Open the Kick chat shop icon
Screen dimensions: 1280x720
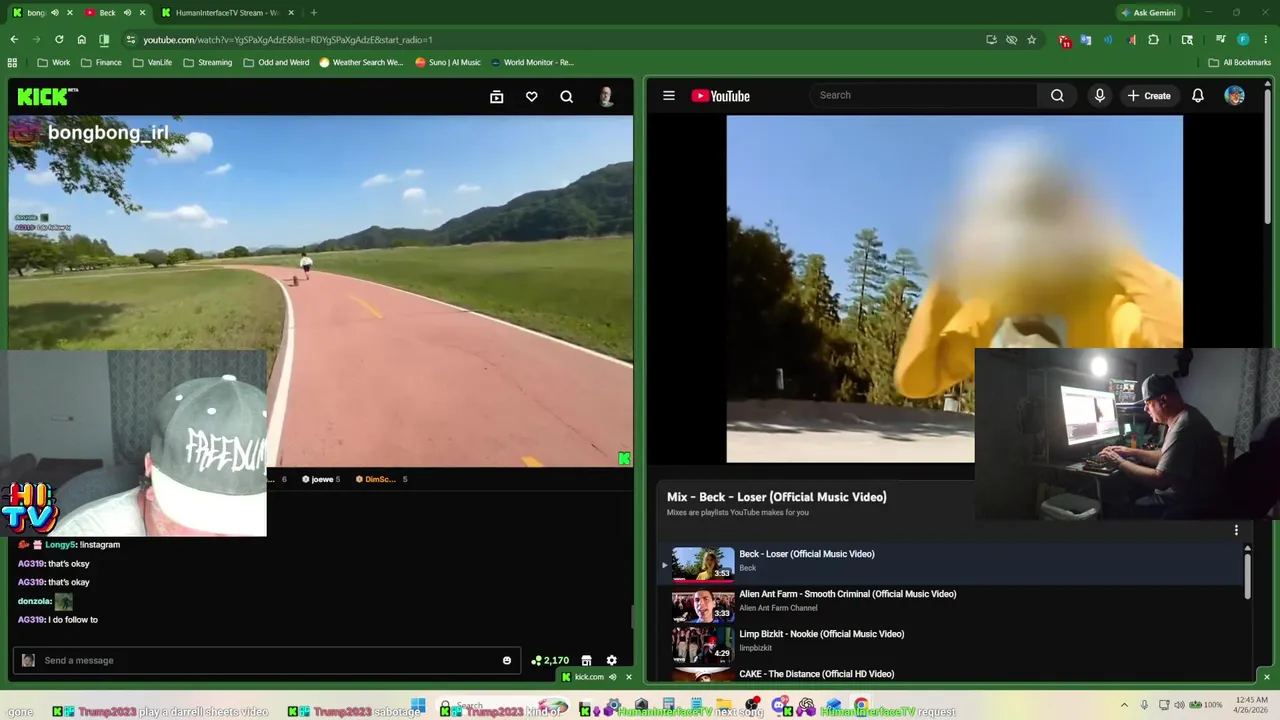pyautogui.click(x=587, y=660)
